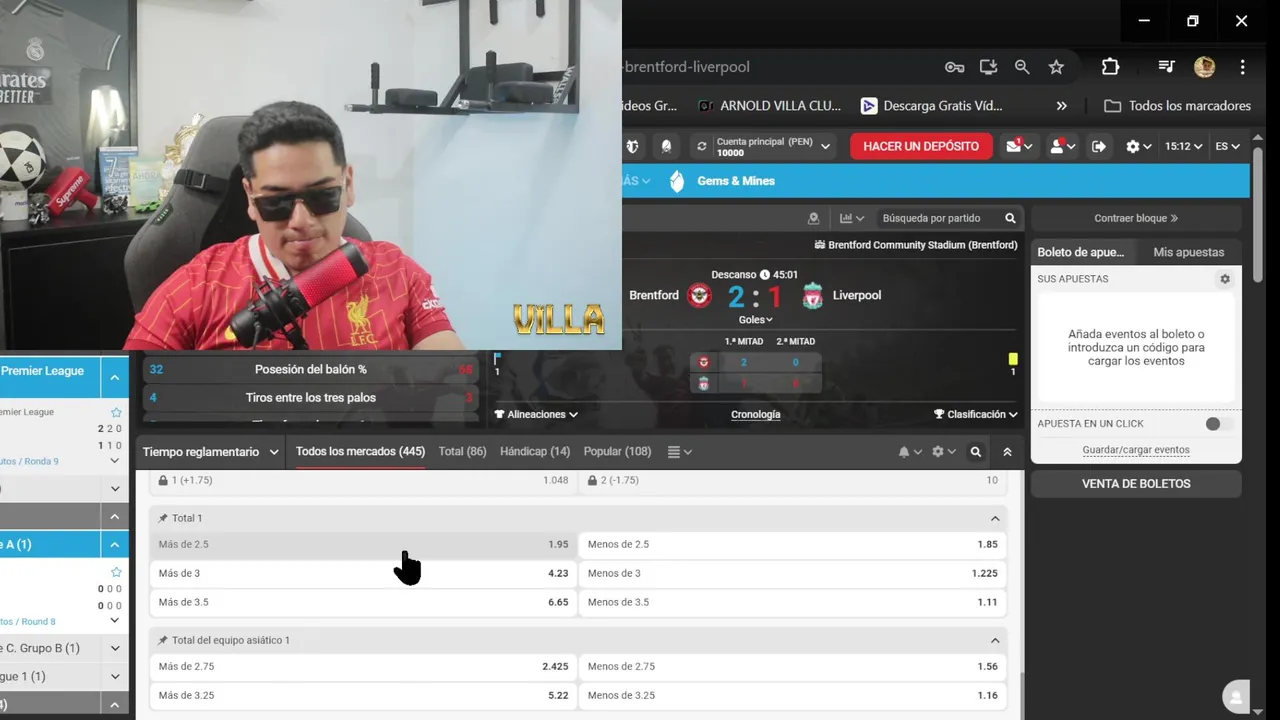Click the markets search magnifier button
The width and height of the screenshot is (1280, 720).
point(976,452)
